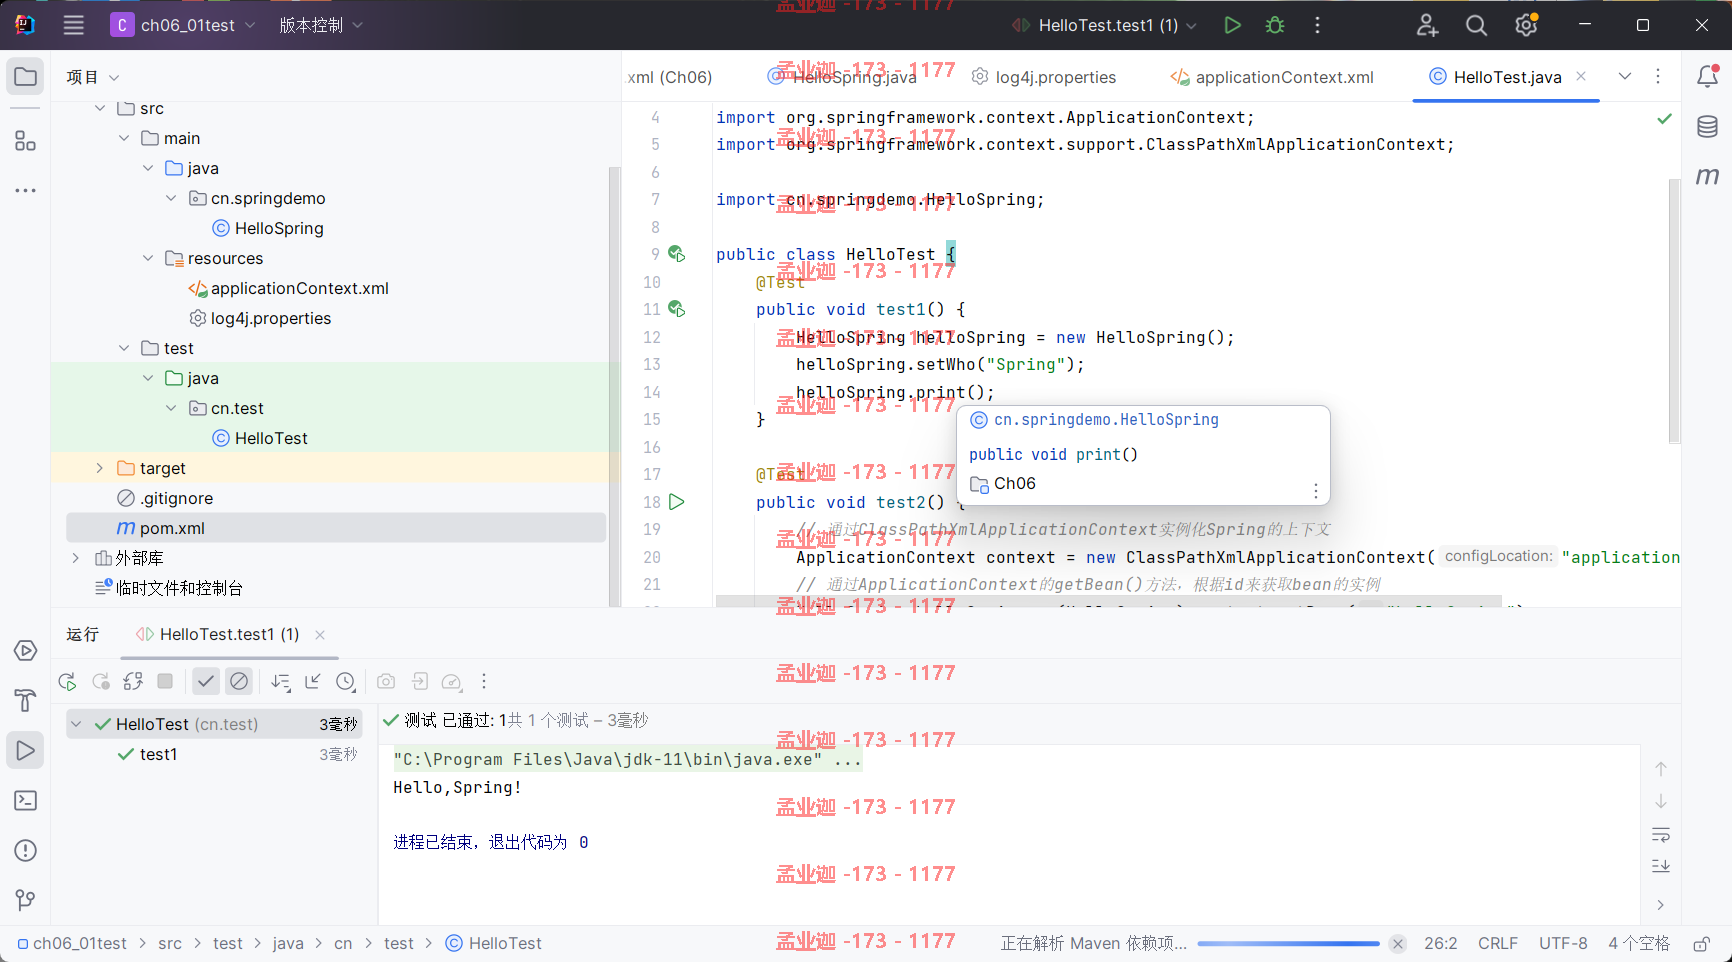The width and height of the screenshot is (1732, 962).
Task: Open the Problems tool window
Action: (26, 851)
